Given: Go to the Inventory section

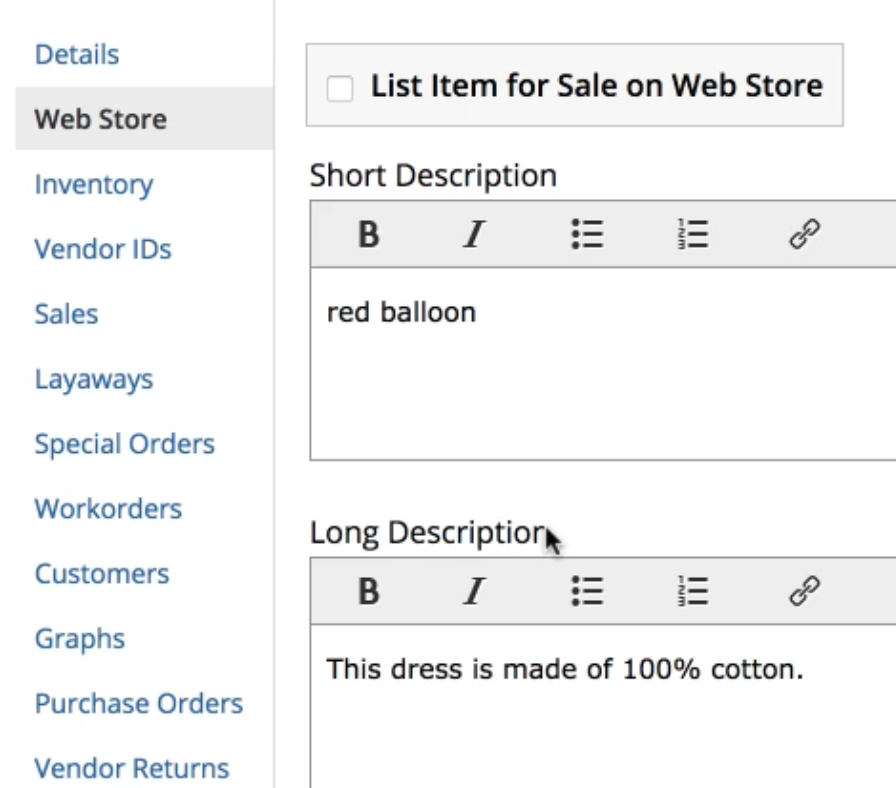Looking at the screenshot, I should point(94,184).
